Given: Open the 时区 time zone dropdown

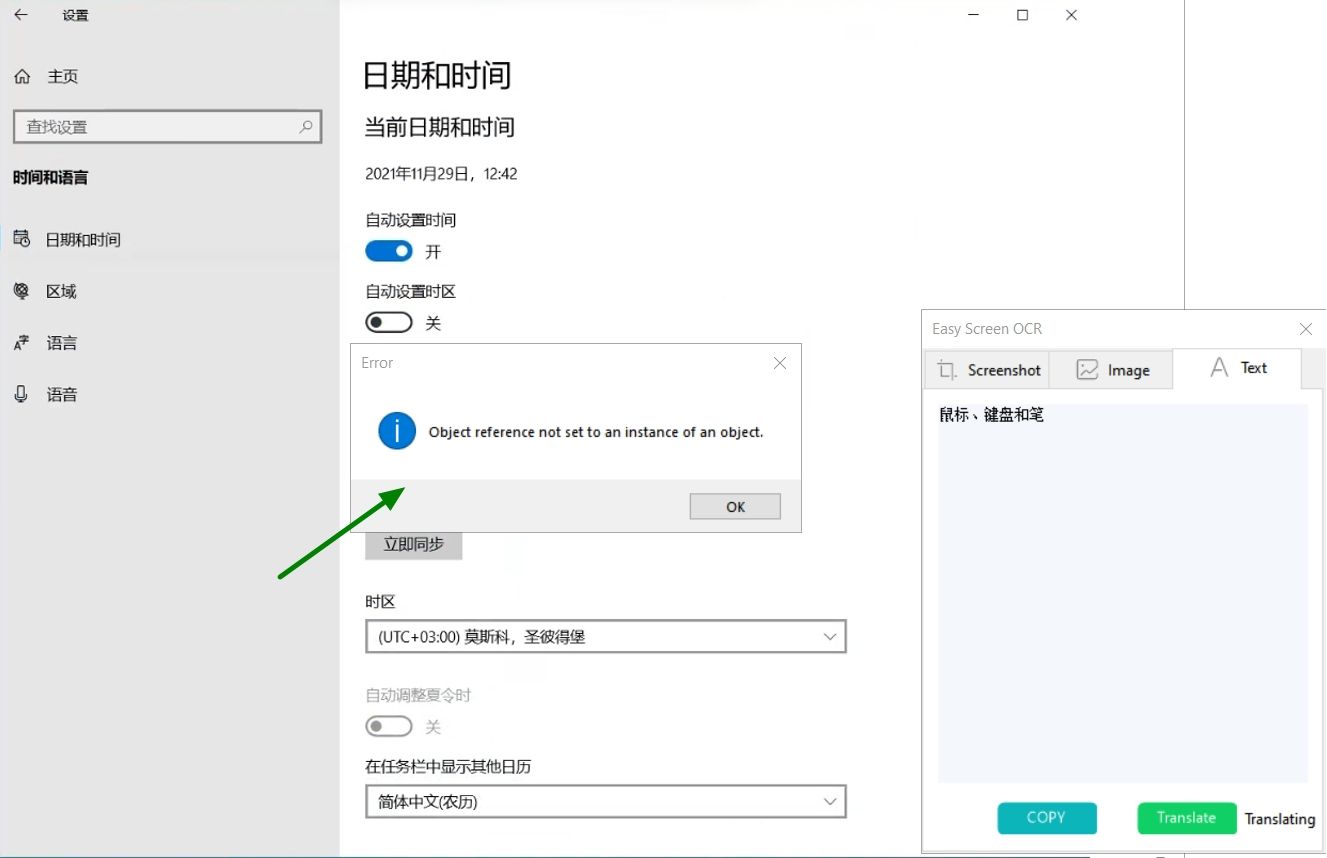Looking at the screenshot, I should click(x=606, y=637).
